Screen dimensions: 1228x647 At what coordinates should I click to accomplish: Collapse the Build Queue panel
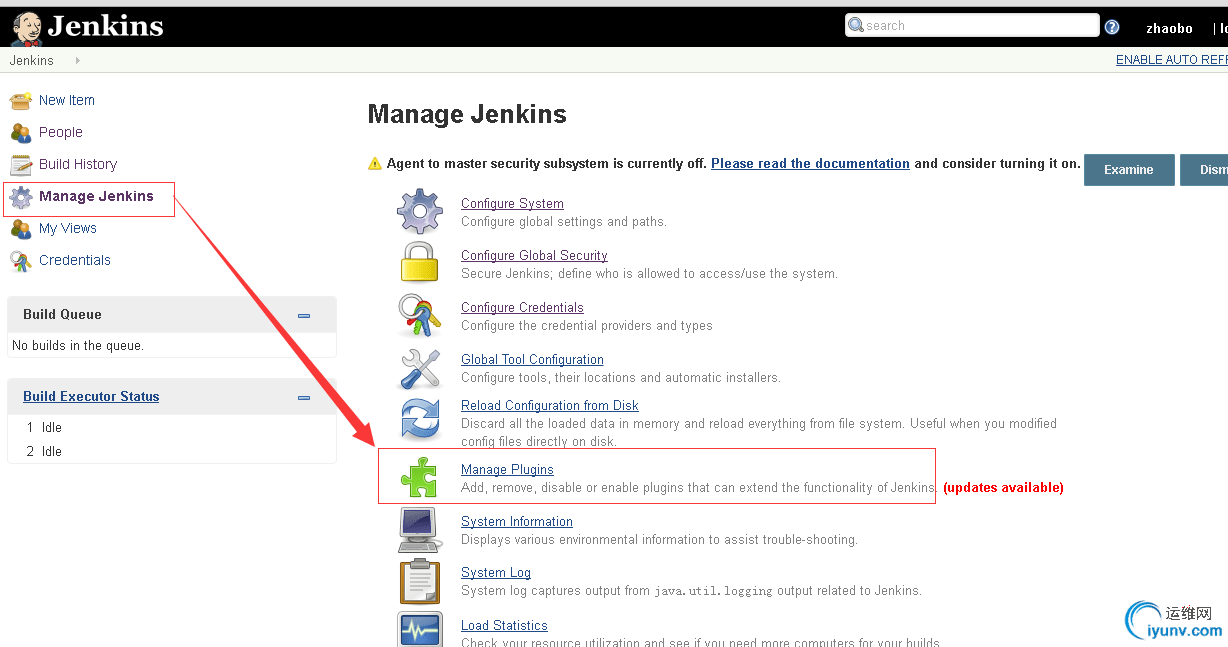click(304, 315)
